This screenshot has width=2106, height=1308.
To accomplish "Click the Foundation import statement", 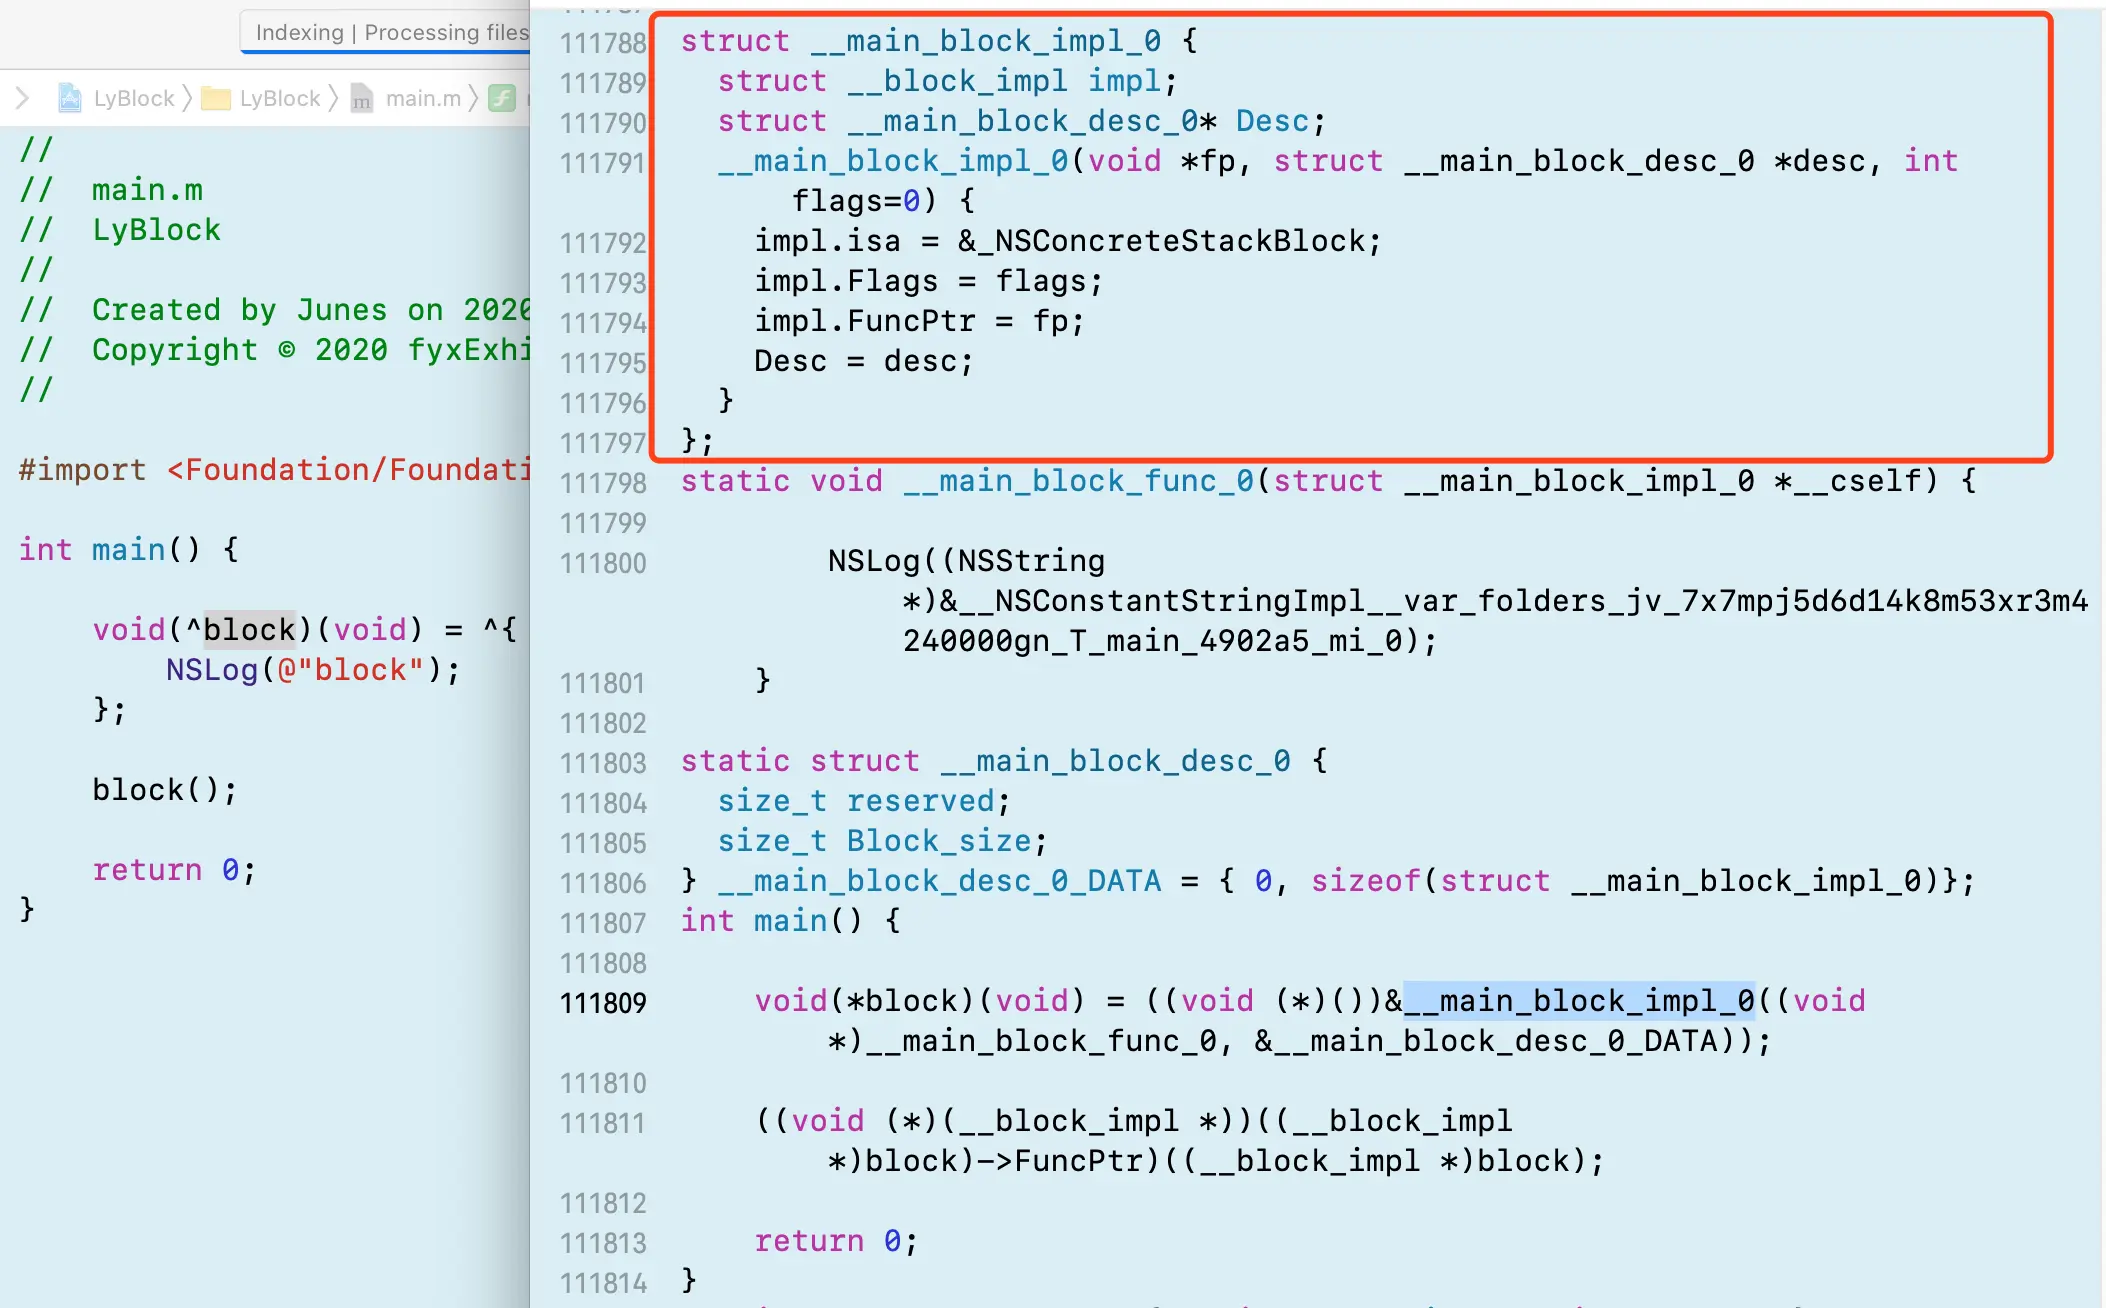I will (x=274, y=470).
